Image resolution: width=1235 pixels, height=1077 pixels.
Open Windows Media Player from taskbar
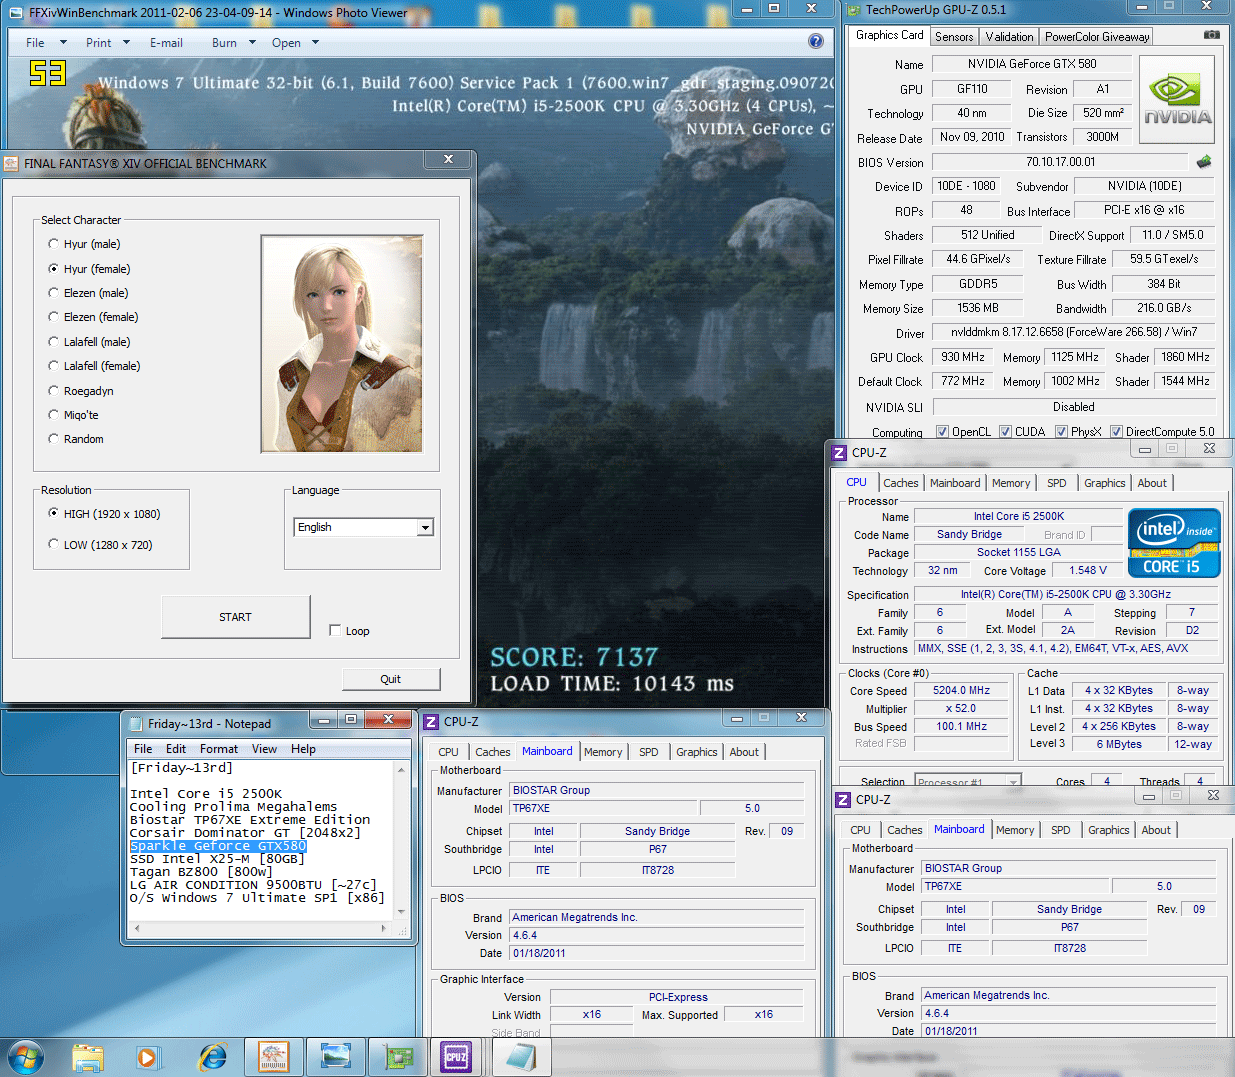[x=147, y=1056]
